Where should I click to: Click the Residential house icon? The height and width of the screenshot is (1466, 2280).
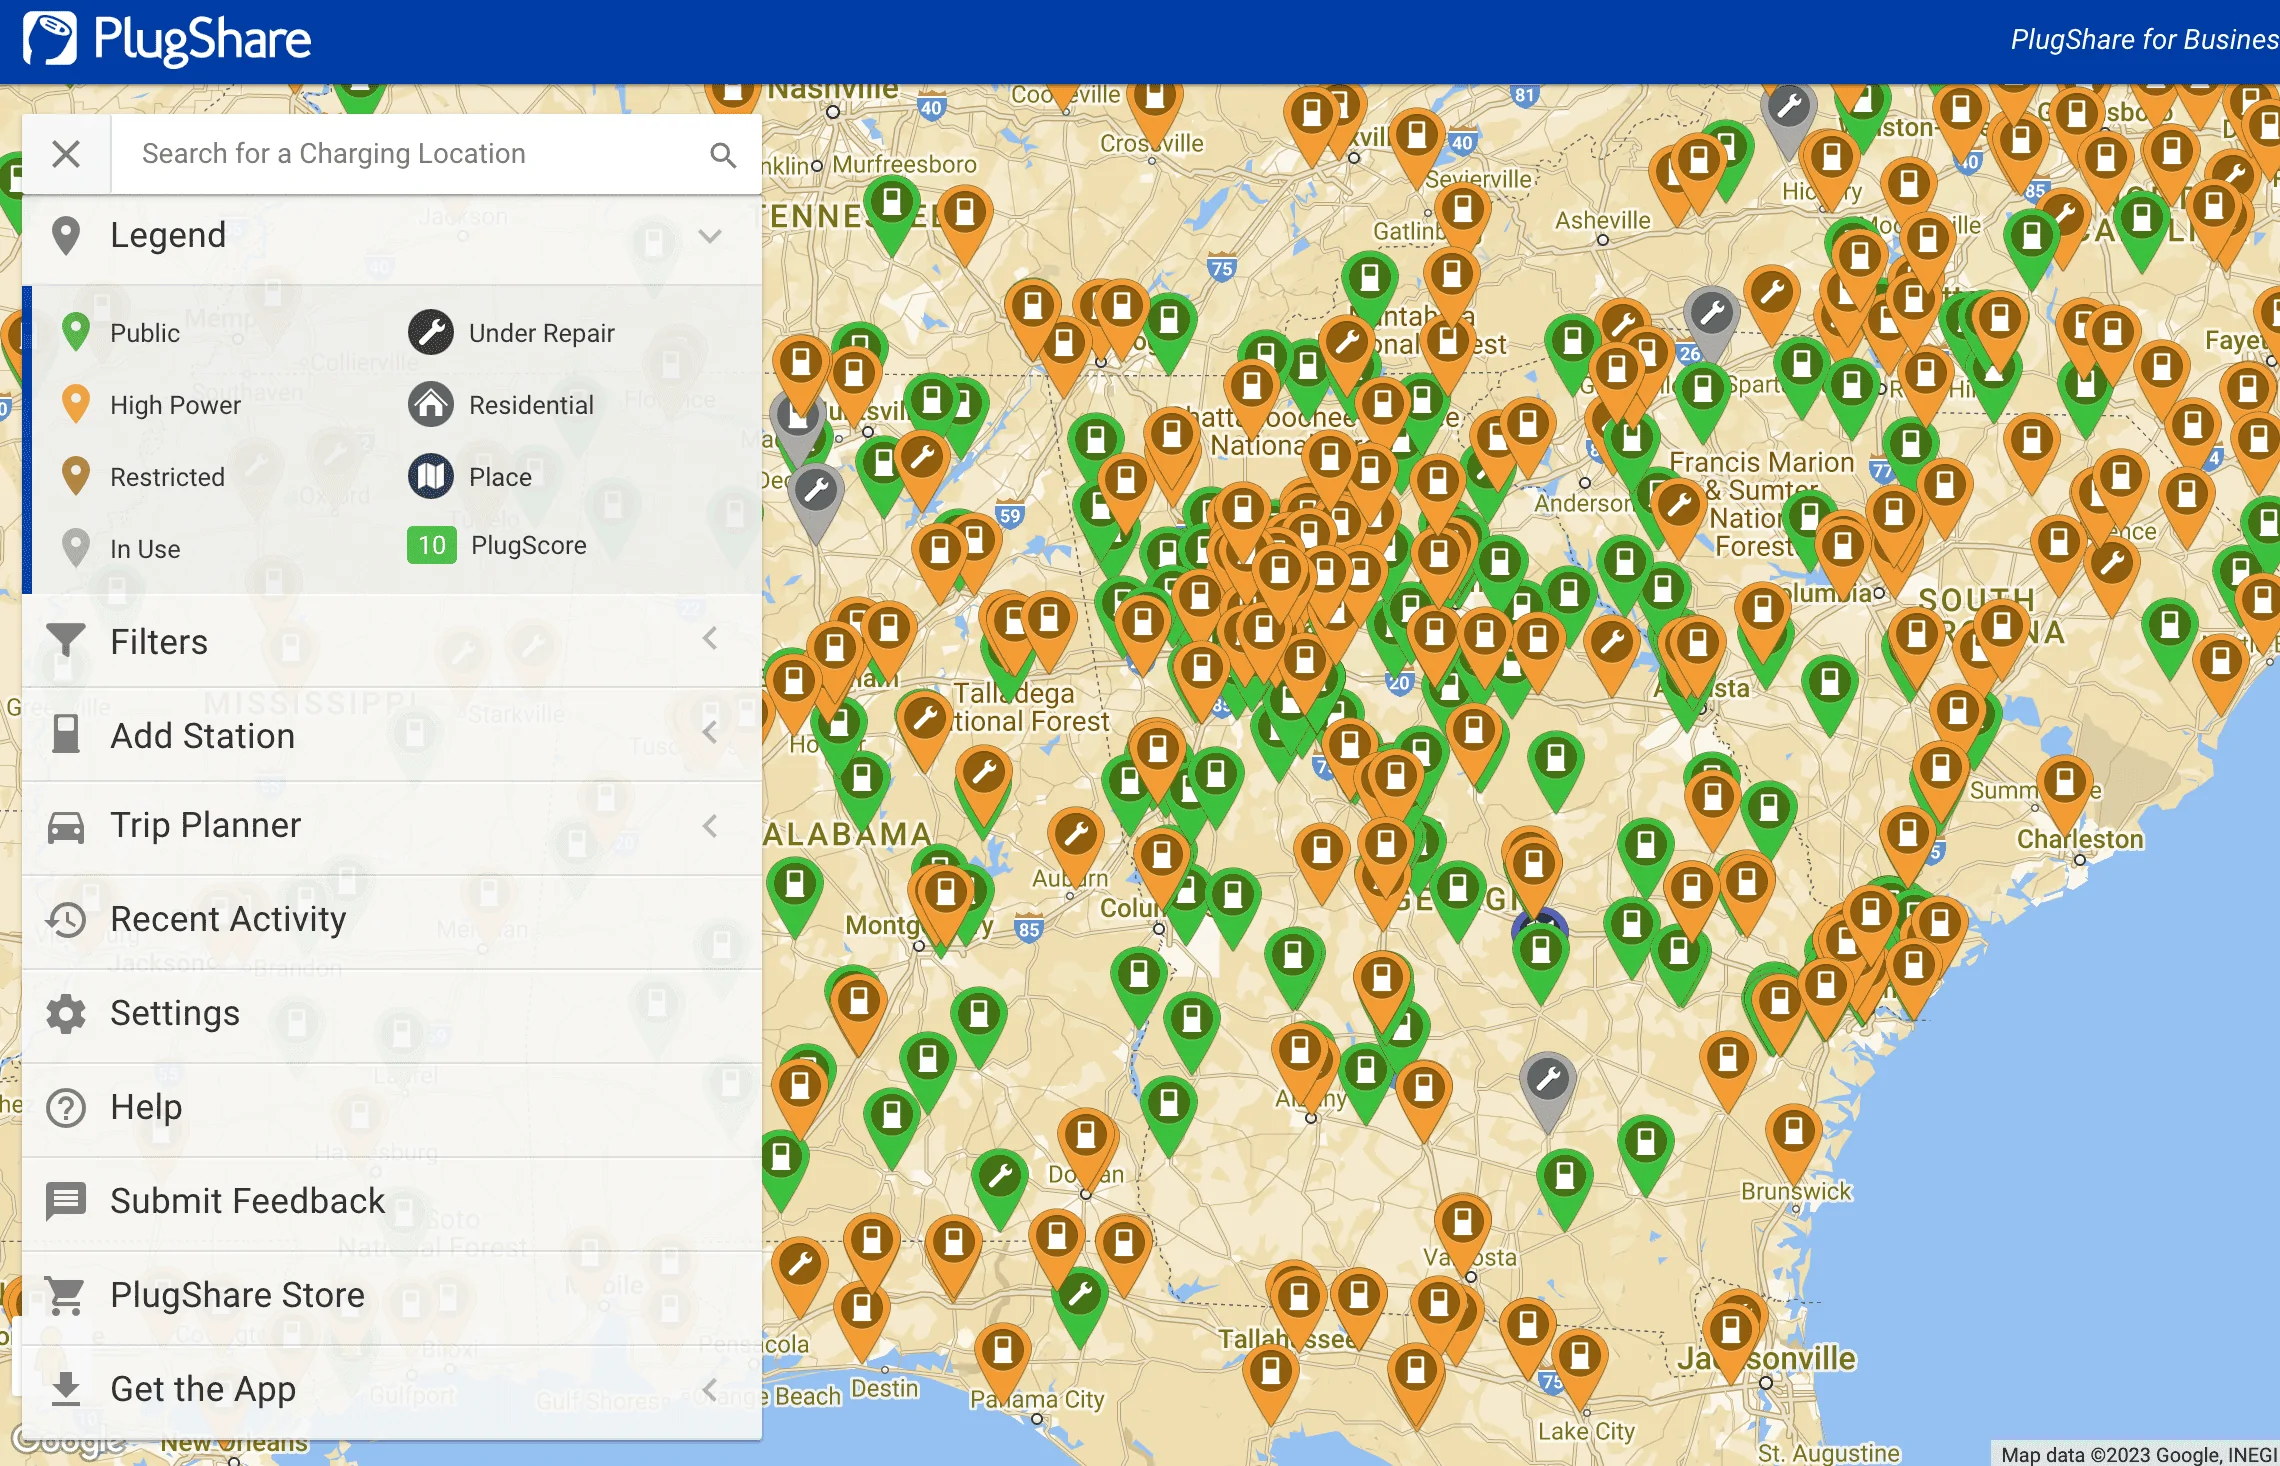click(x=431, y=404)
